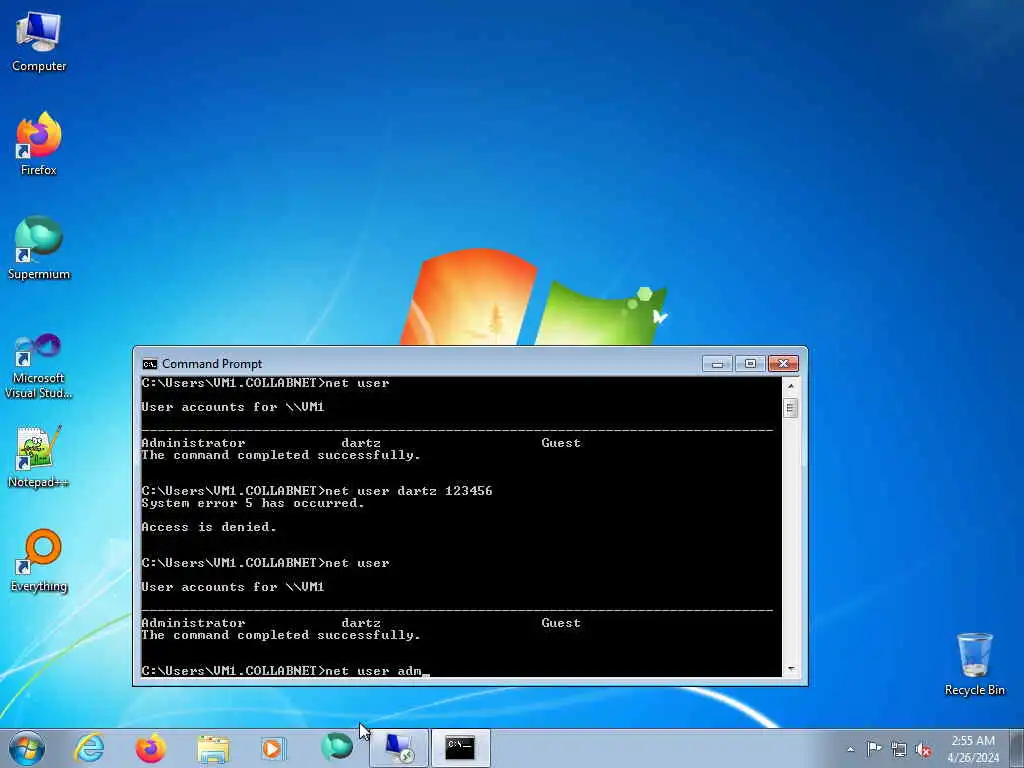1024x768 pixels.
Task: Maximize the Command Prompt window
Action: [x=750, y=364]
